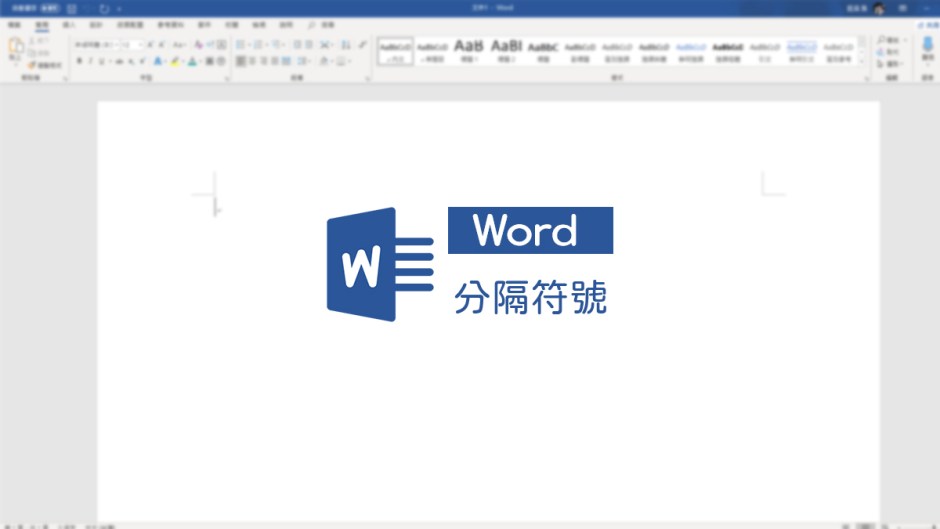Switch to the Insert (插入) ribbon tab
Image resolution: width=940 pixels, height=529 pixels.
pyautogui.click(x=69, y=24)
